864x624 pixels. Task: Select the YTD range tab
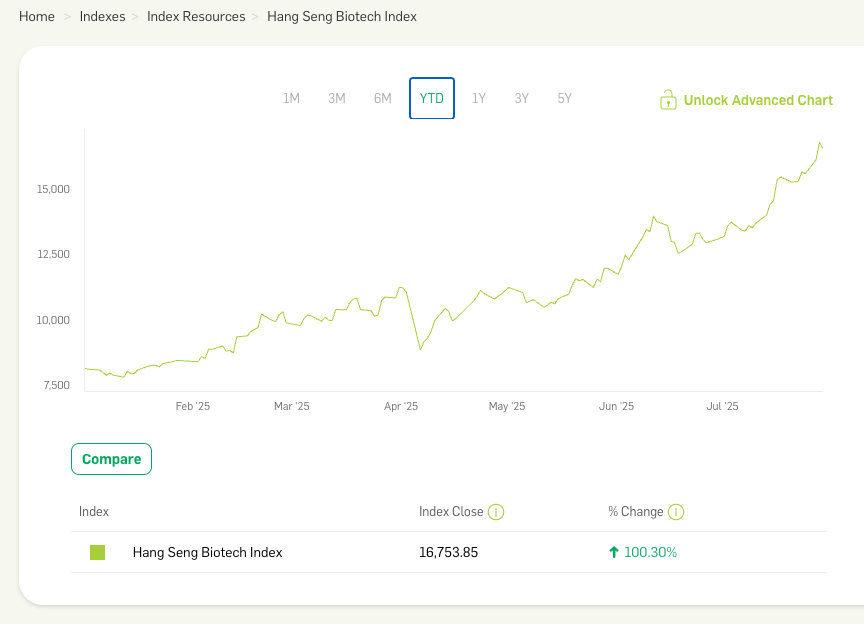point(432,98)
